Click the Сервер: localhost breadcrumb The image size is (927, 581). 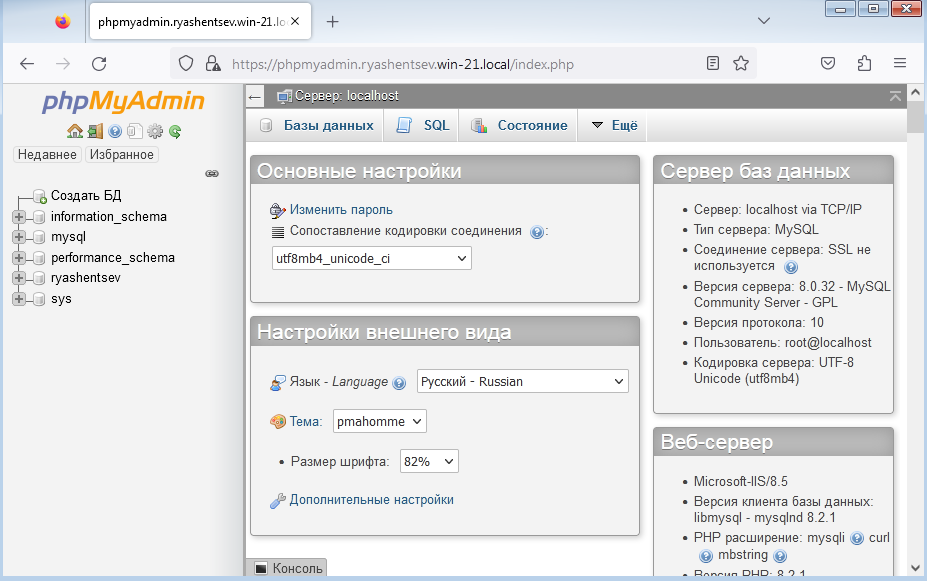coord(346,96)
